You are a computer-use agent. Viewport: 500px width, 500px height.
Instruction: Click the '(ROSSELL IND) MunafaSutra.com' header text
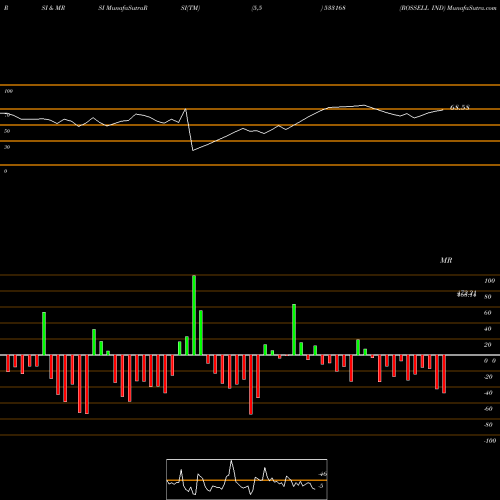pyautogui.click(x=448, y=8)
